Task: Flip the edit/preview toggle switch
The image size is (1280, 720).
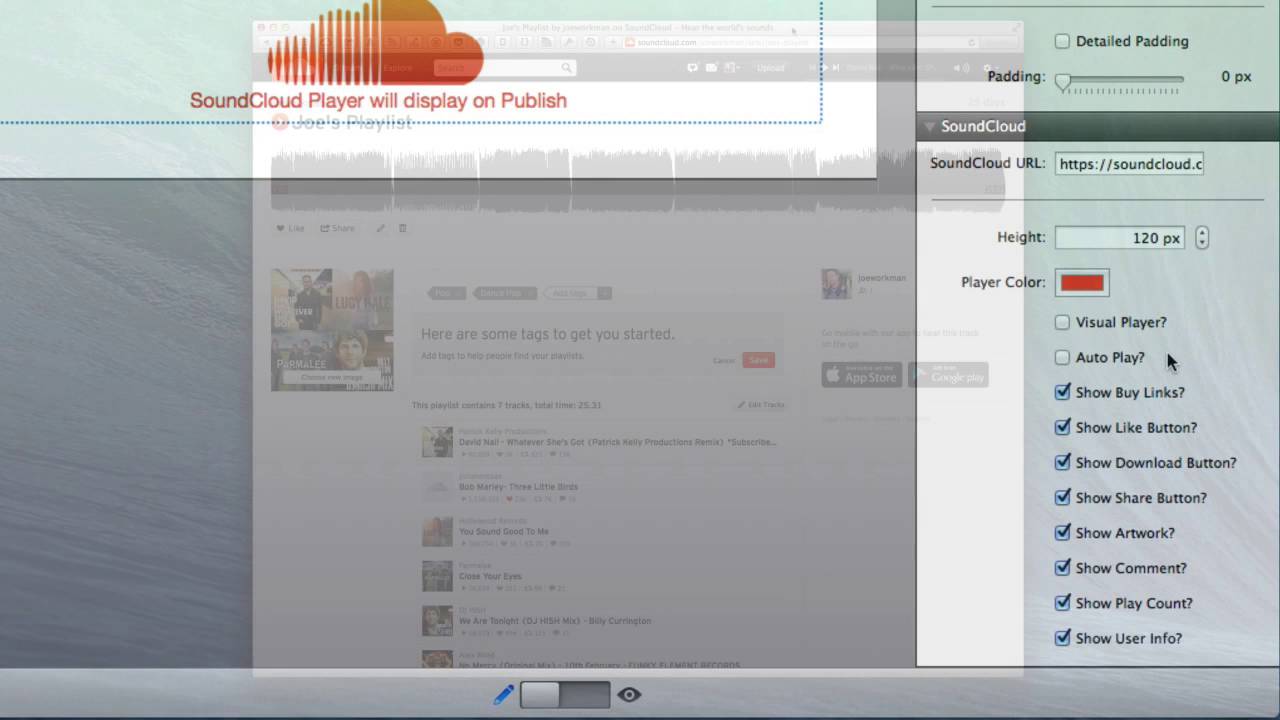Action: (565, 695)
